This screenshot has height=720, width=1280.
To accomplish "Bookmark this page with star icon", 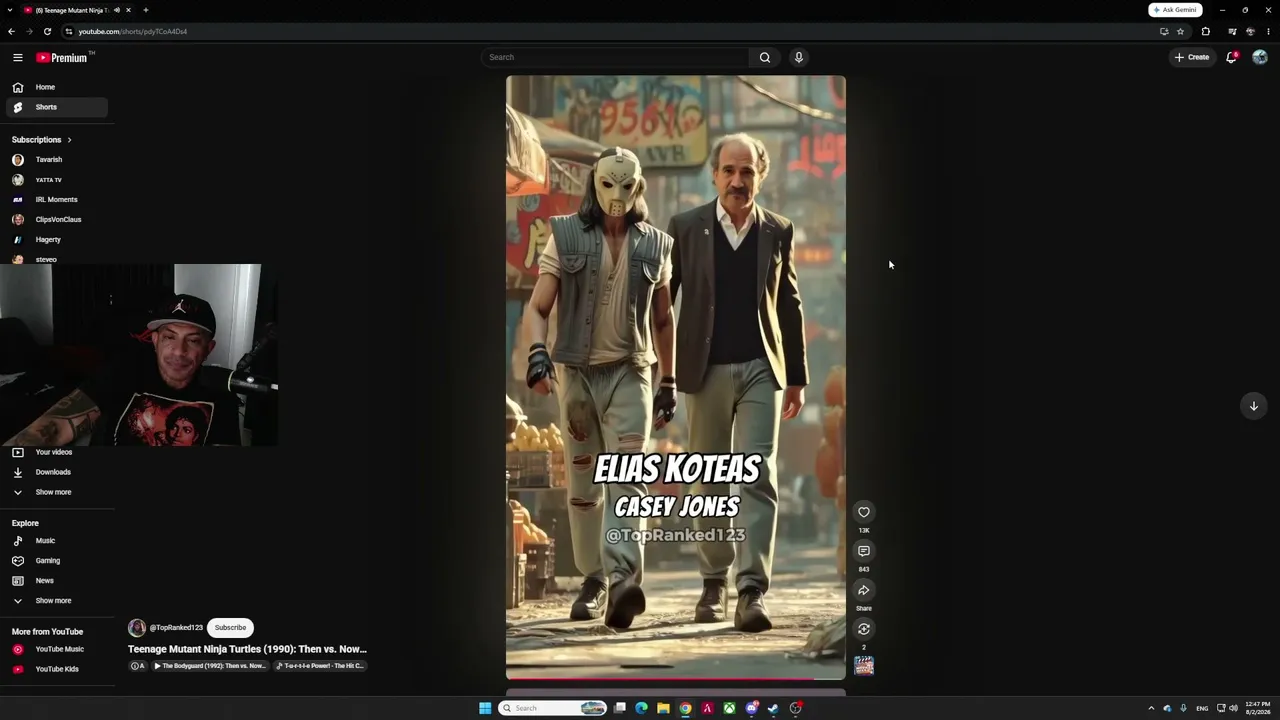I will [x=1180, y=31].
